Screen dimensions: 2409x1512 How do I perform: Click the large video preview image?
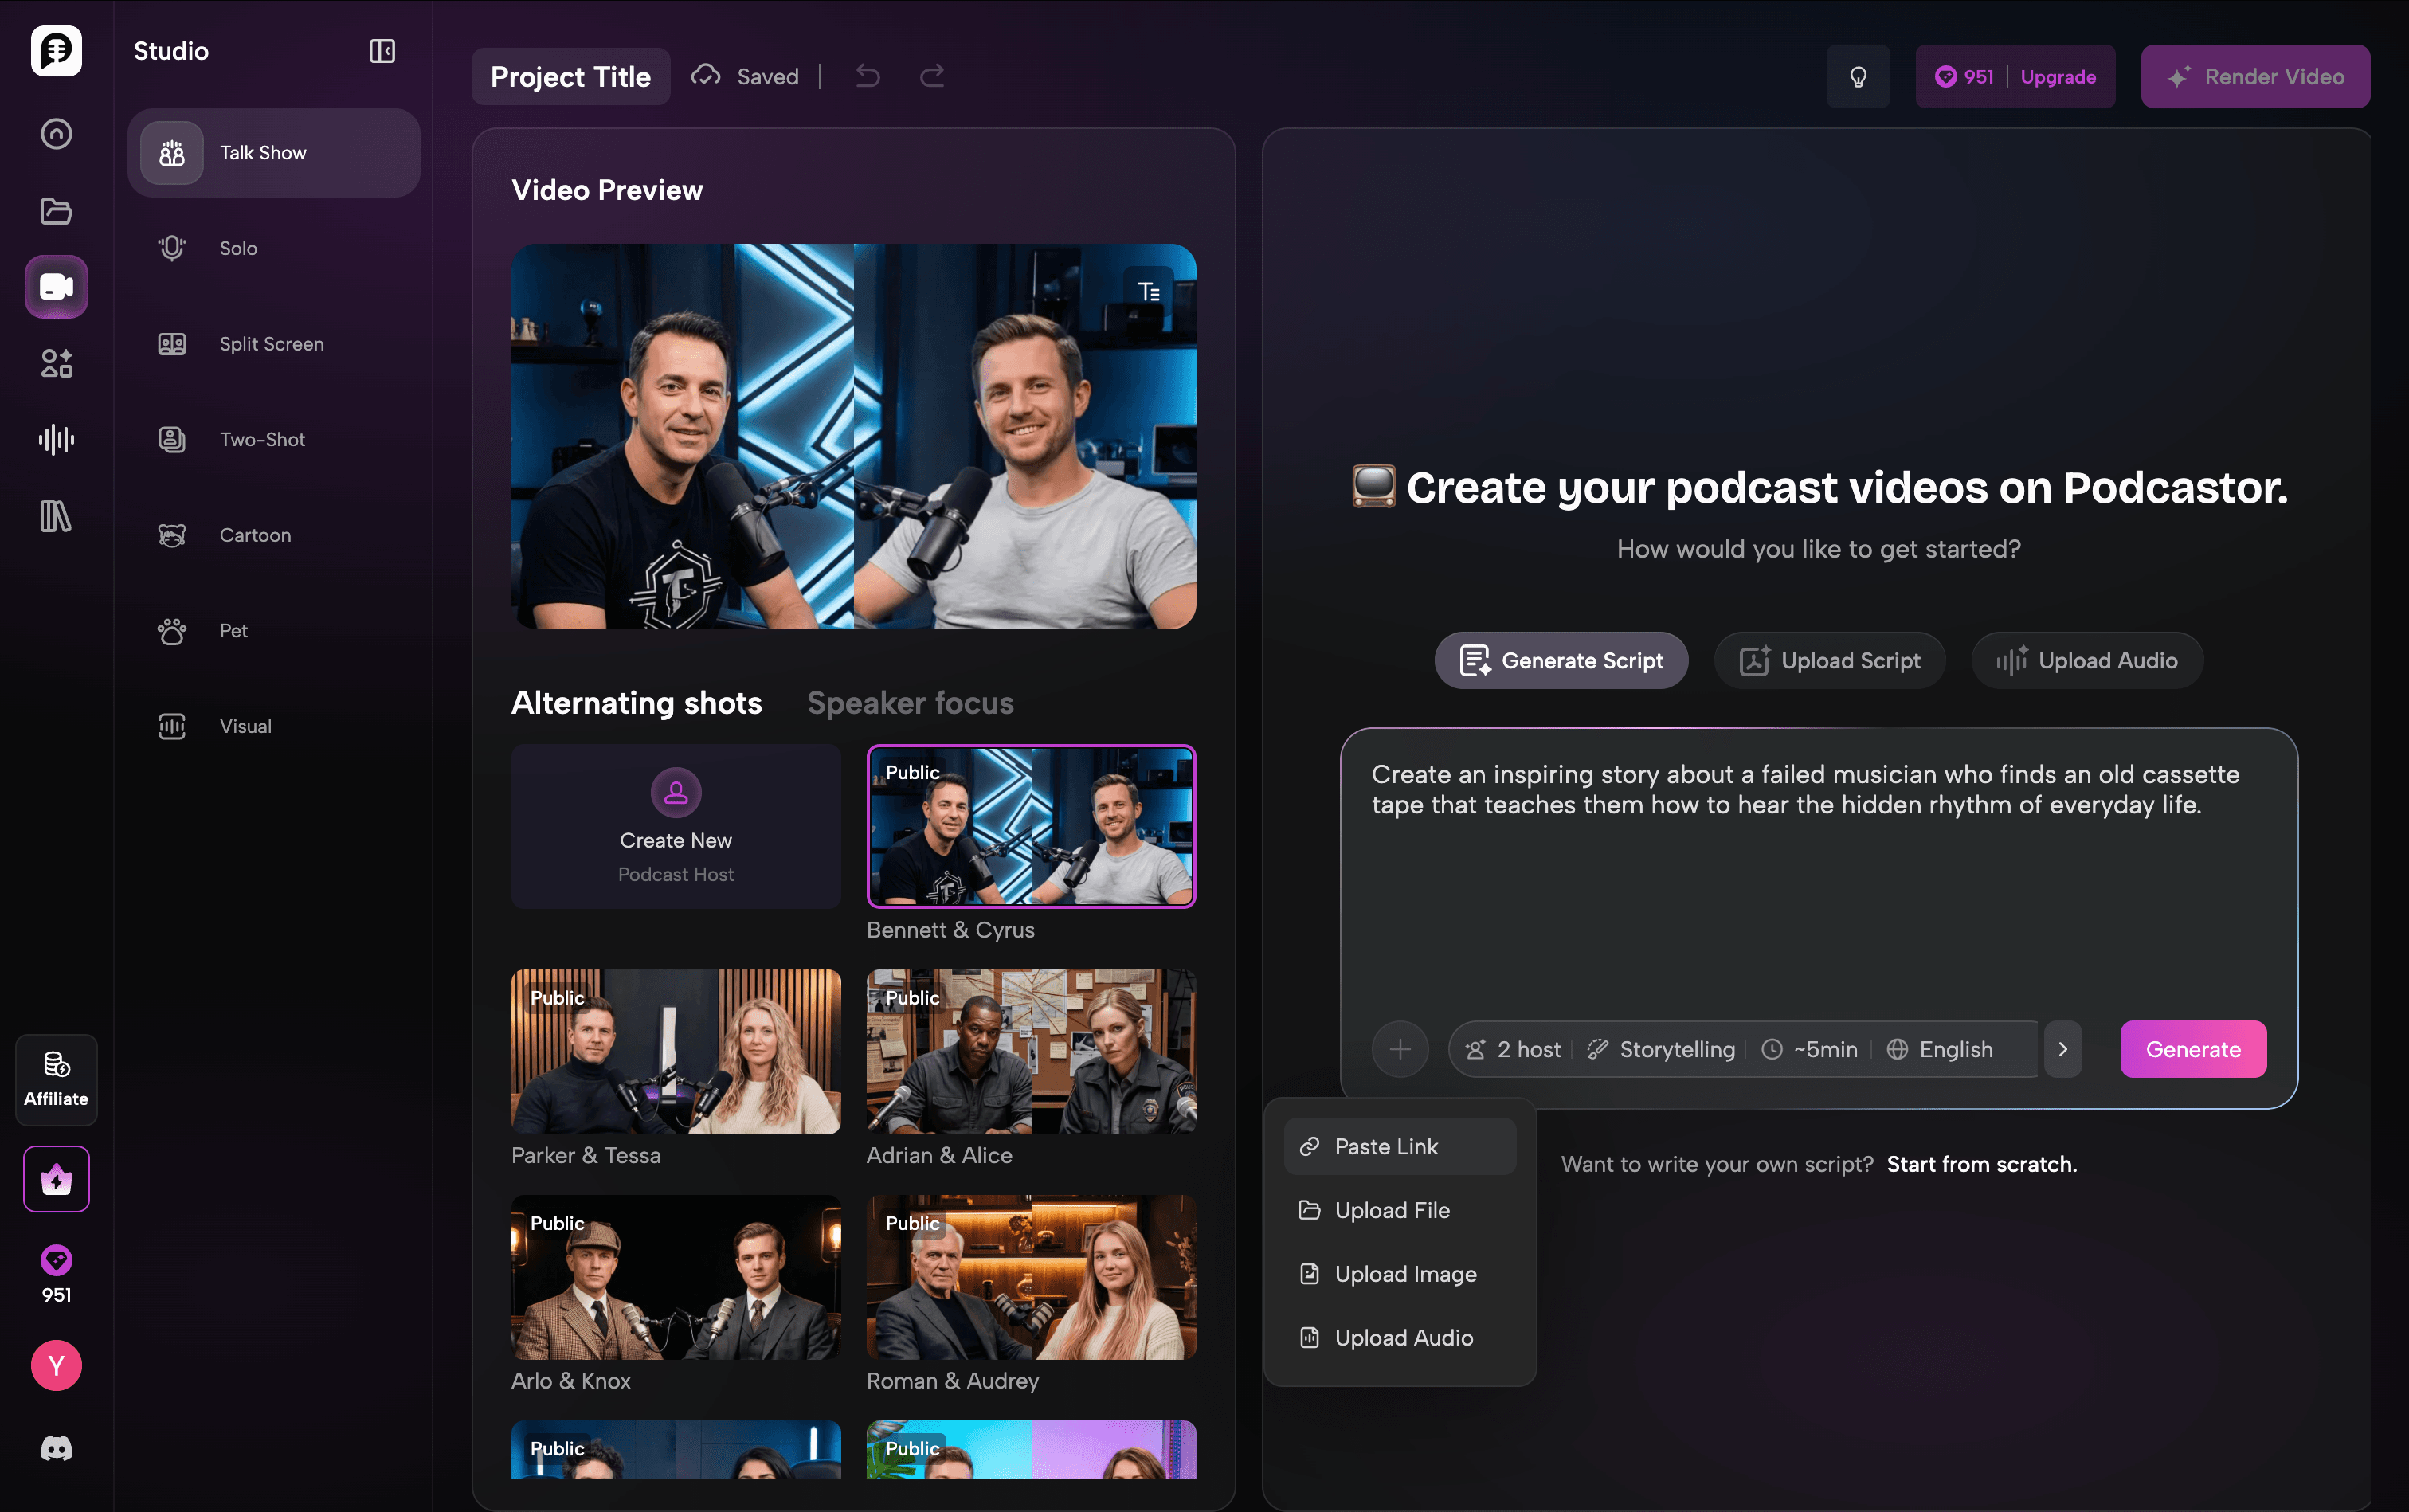(854, 437)
